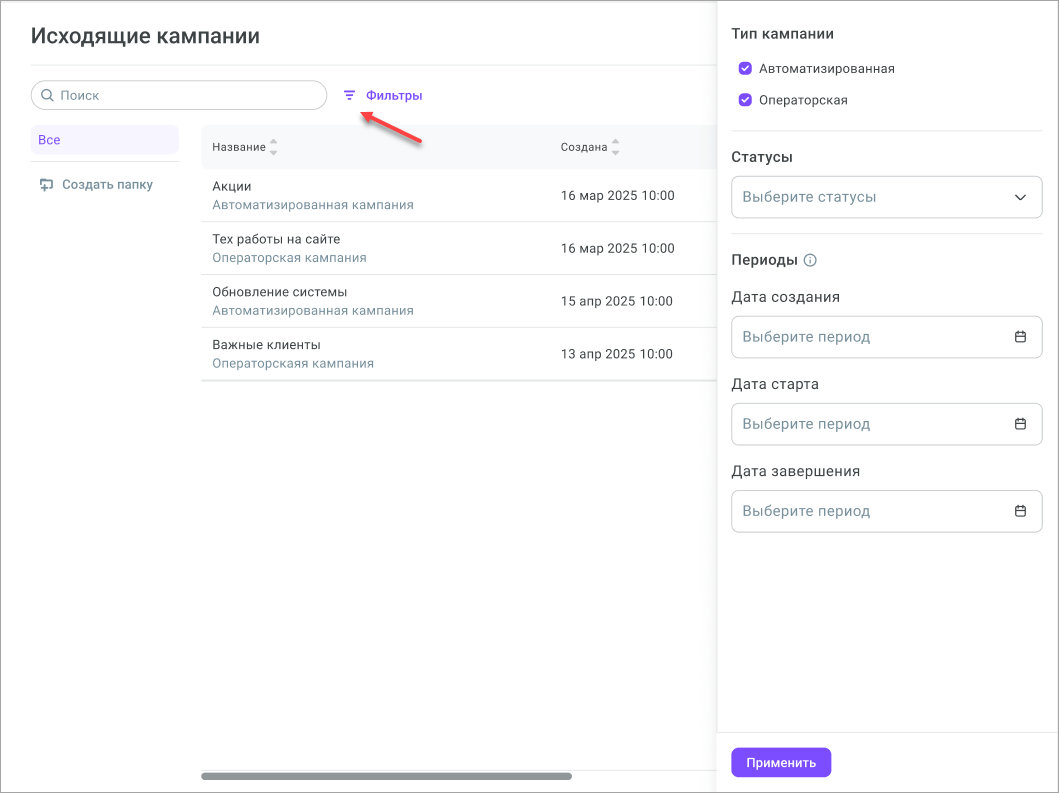This screenshot has height=793, width=1059.
Task: Open calendar icon for Дата завершения
Action: [x=1020, y=511]
